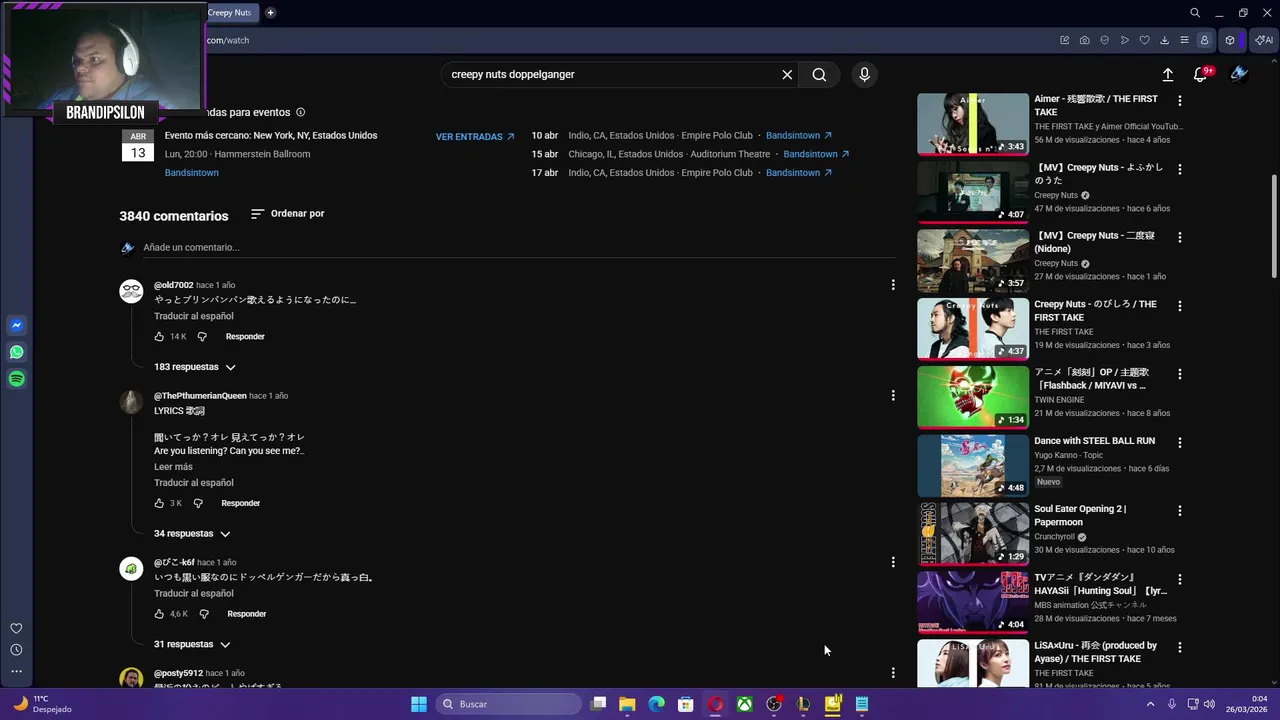The image size is (1280, 720).
Task: Reply to 4,6 K likes comment
Action: (x=247, y=614)
